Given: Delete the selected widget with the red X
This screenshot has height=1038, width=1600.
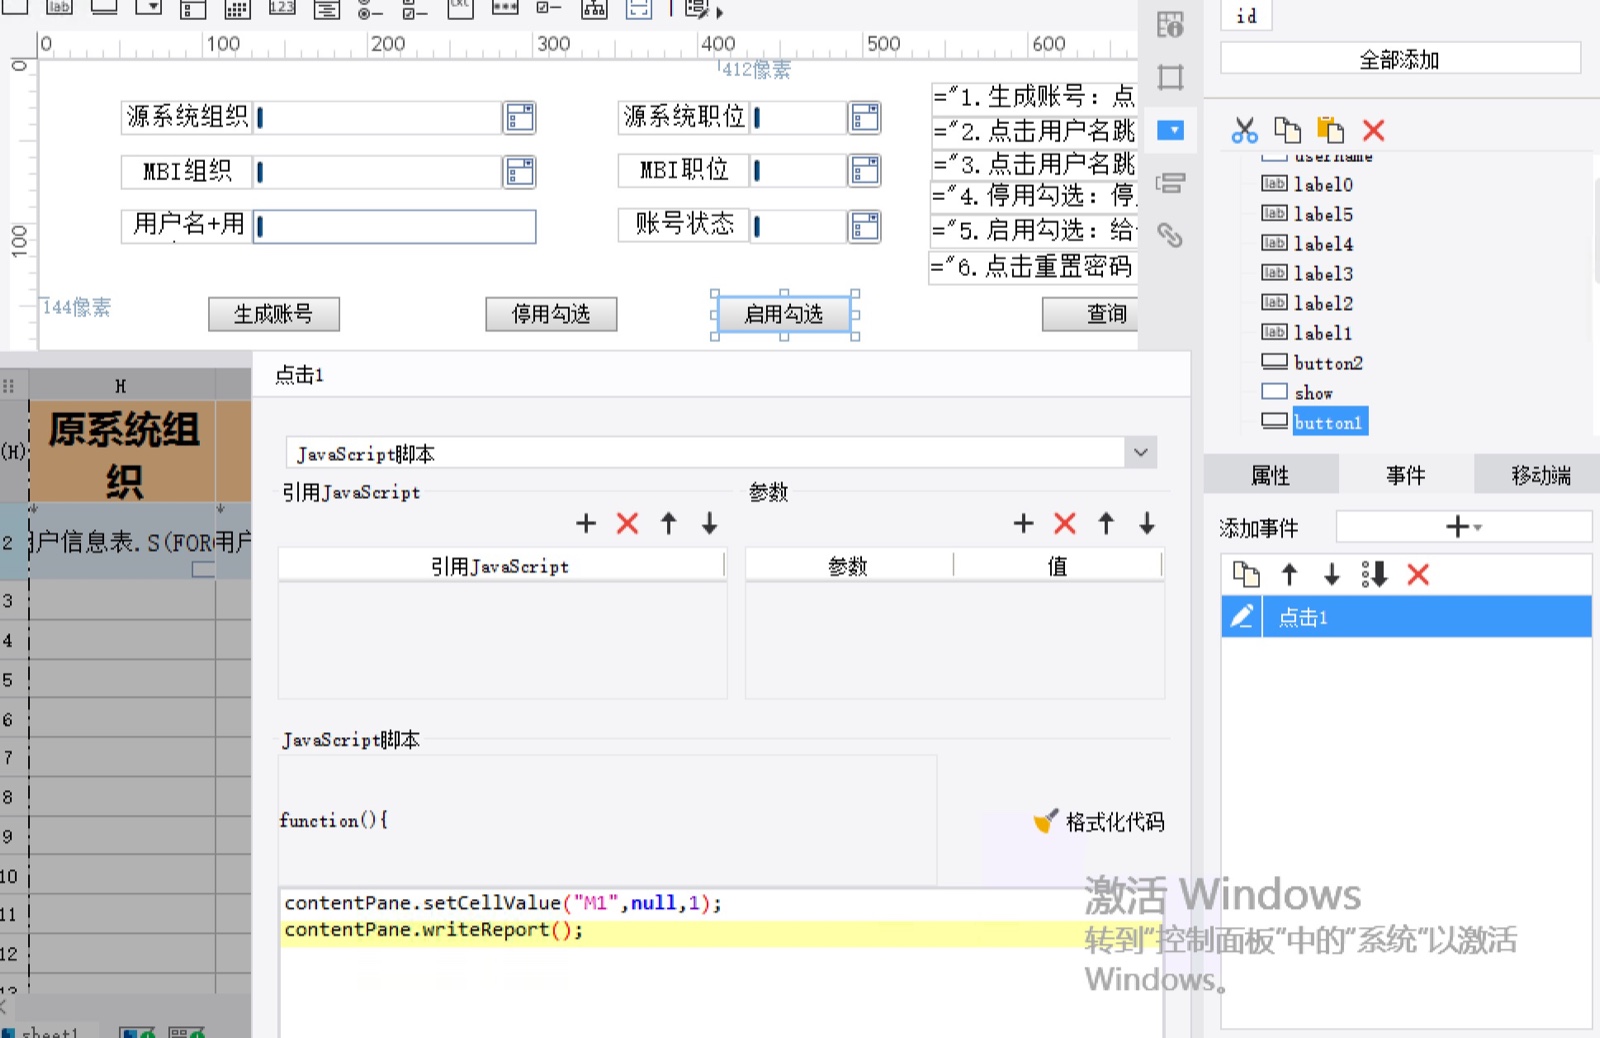Looking at the screenshot, I should point(1374,130).
